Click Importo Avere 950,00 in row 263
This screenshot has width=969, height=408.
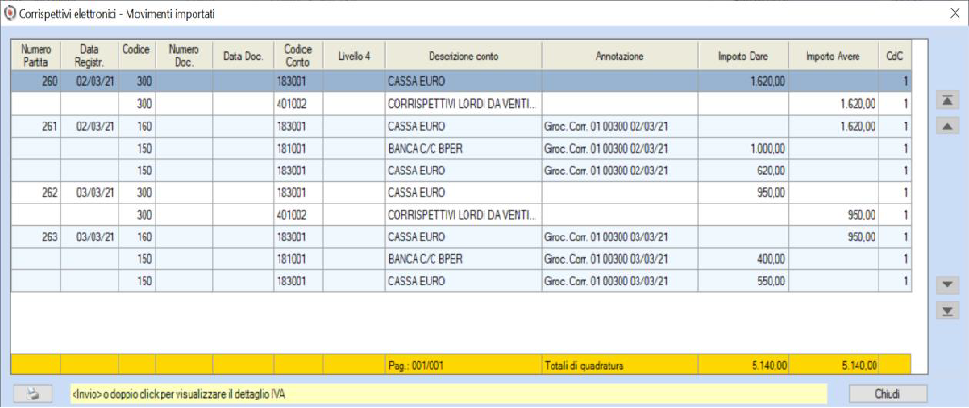[834, 237]
